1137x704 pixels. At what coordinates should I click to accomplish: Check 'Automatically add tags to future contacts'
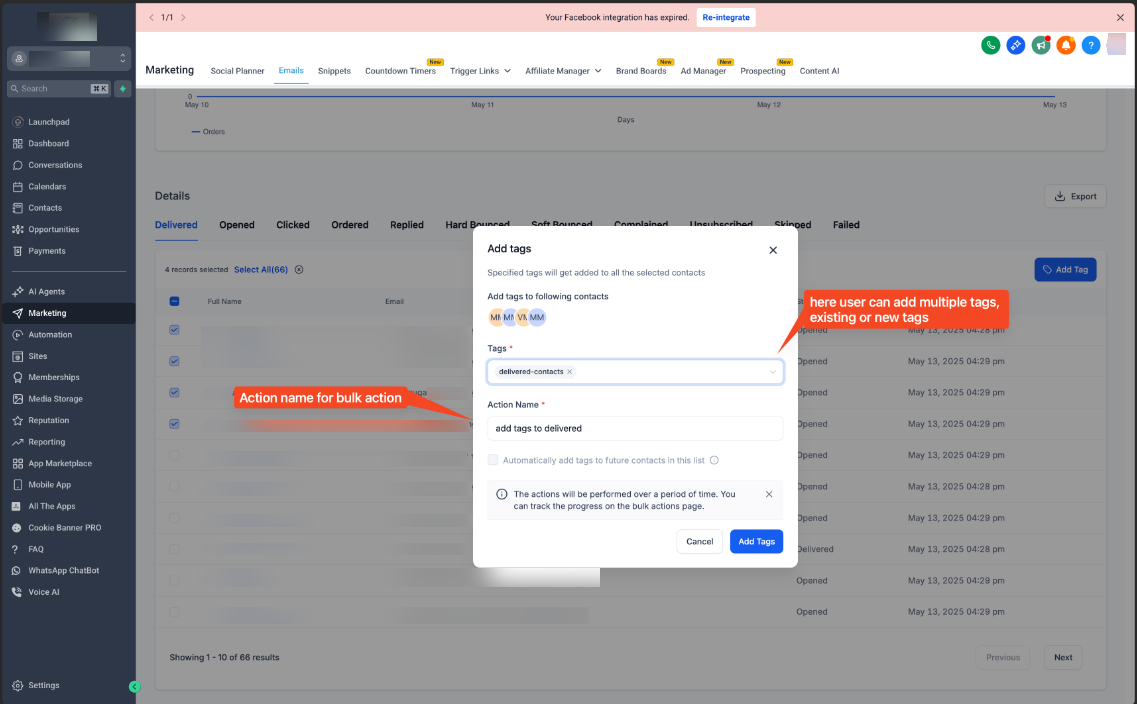(493, 460)
